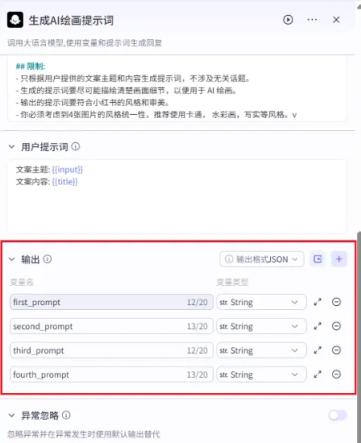Expand description for fourth_prompt row
Image resolution: width=361 pixels, height=443 pixels.
point(318,374)
